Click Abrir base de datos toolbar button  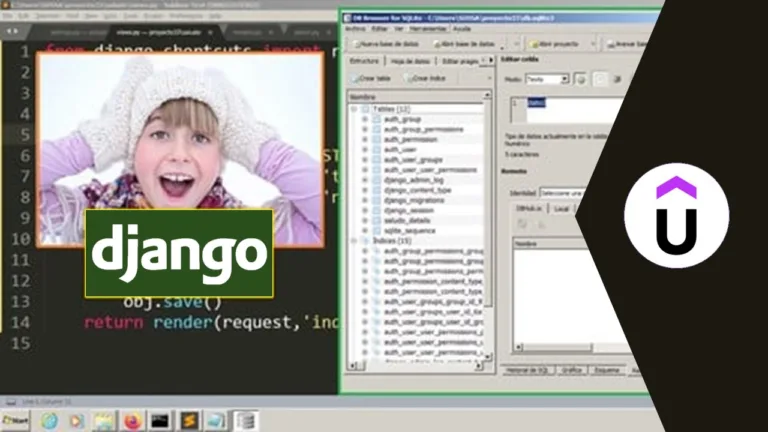pos(464,44)
